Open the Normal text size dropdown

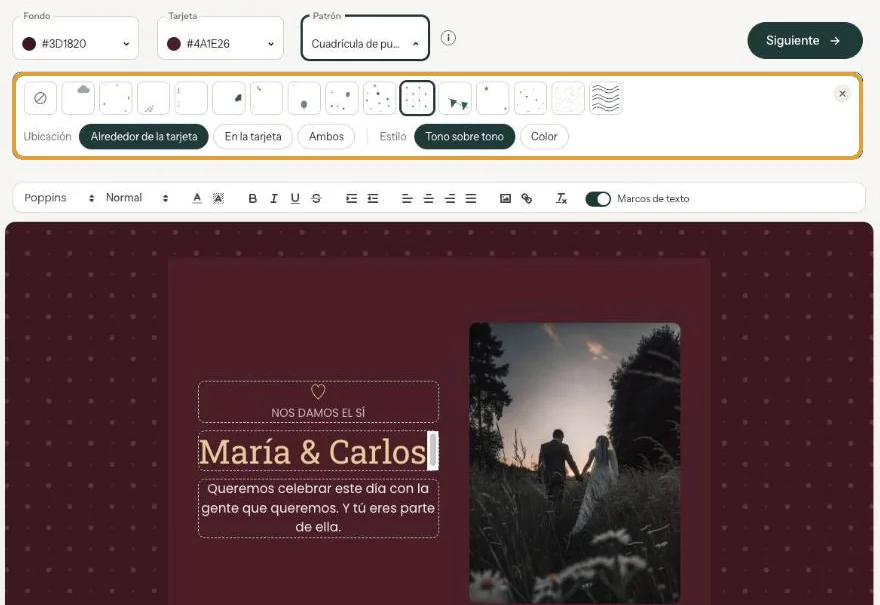[137, 198]
